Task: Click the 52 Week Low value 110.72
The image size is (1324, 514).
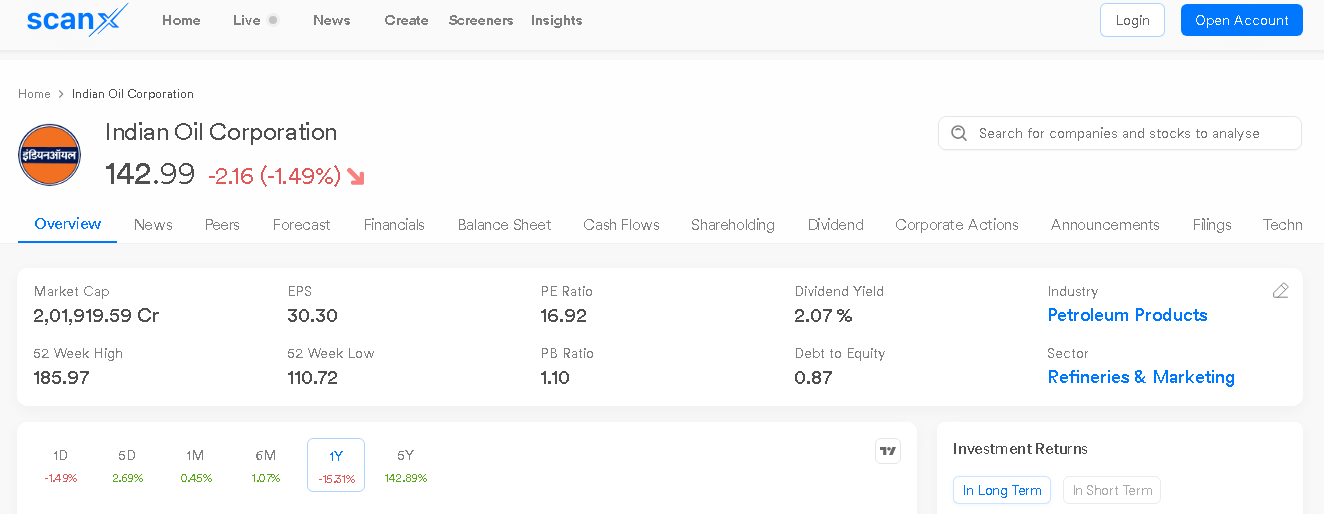Action: [x=312, y=378]
